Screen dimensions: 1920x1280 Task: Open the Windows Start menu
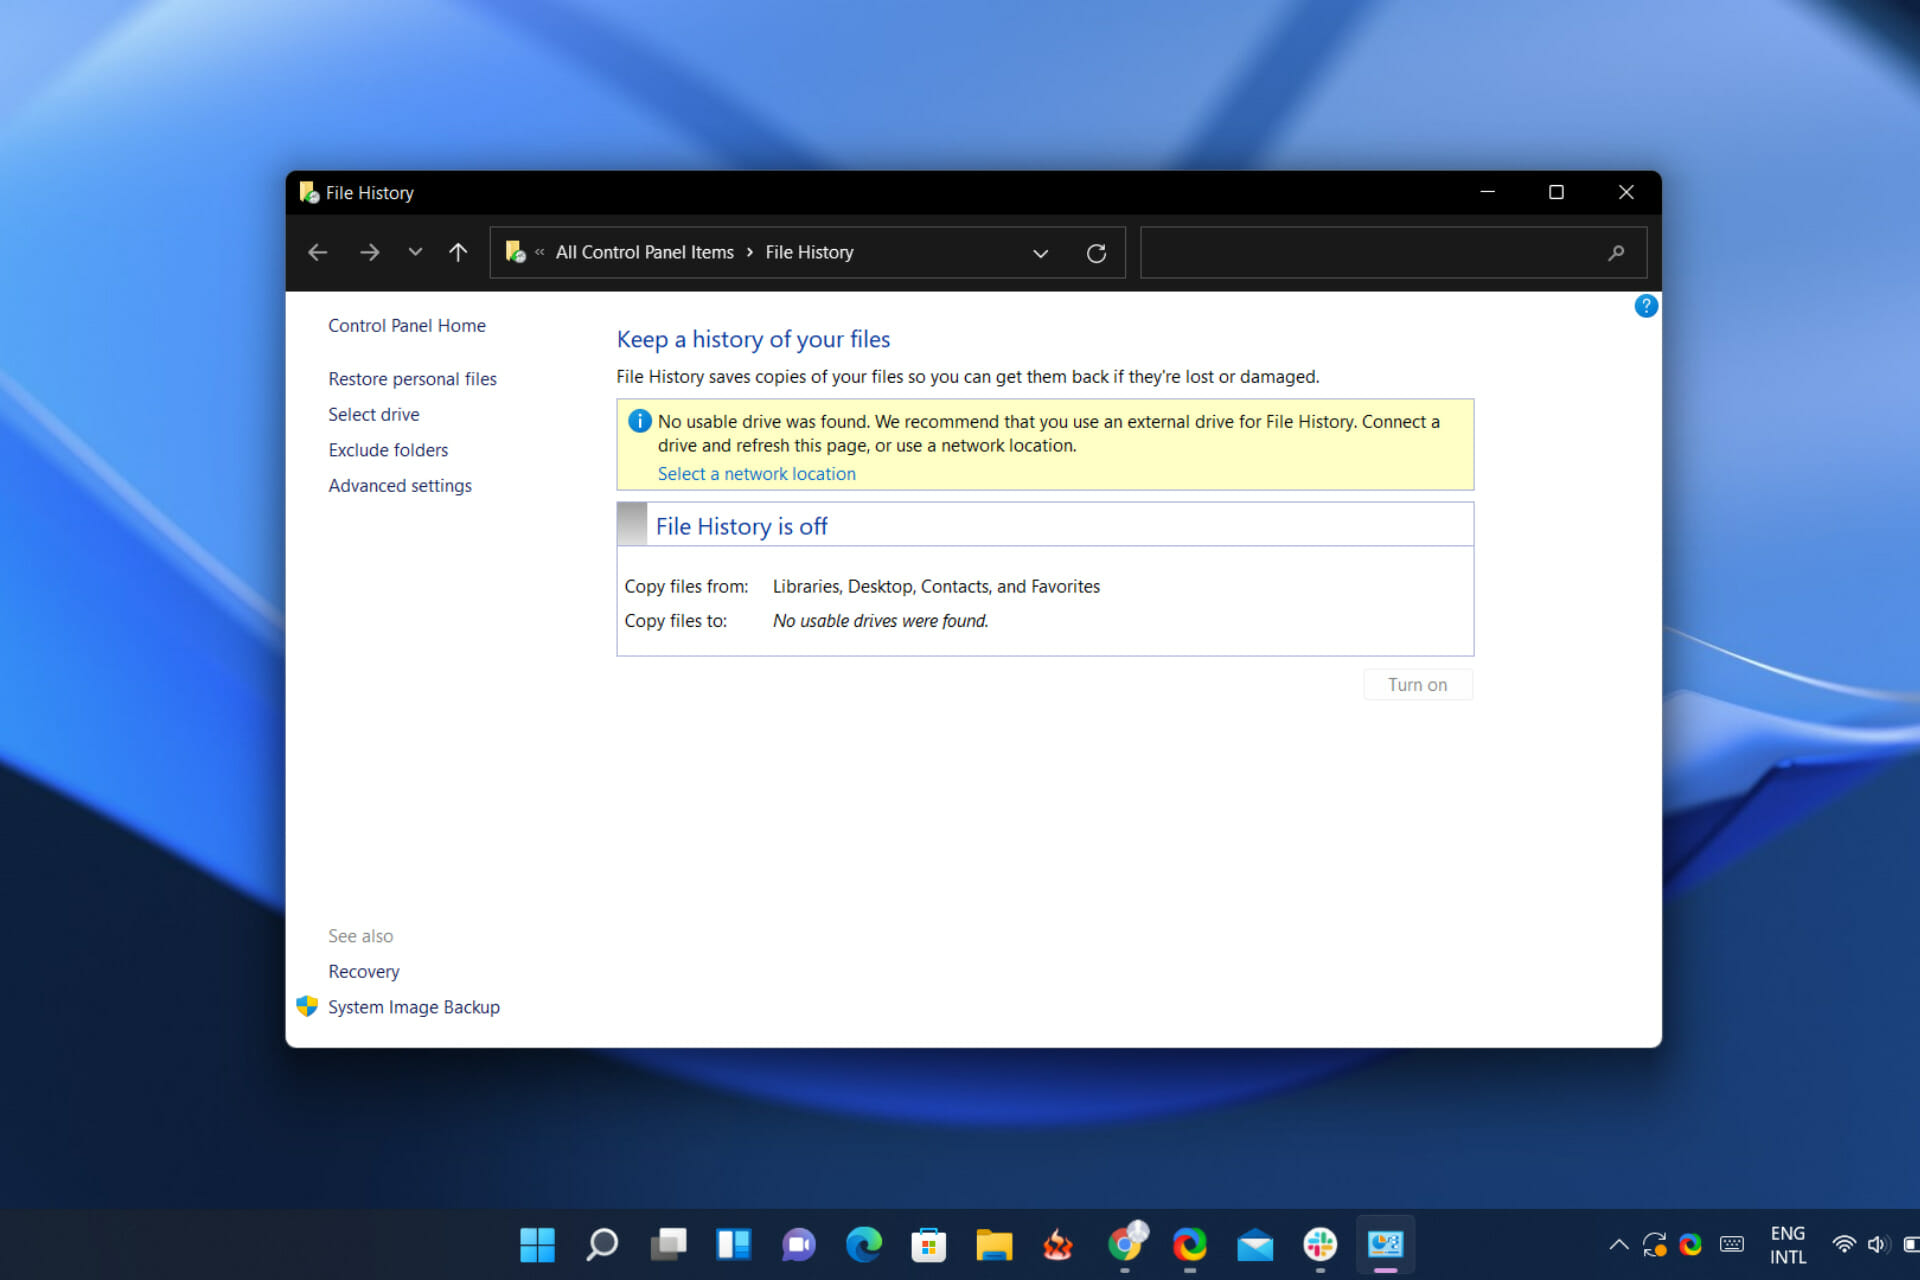click(x=537, y=1245)
